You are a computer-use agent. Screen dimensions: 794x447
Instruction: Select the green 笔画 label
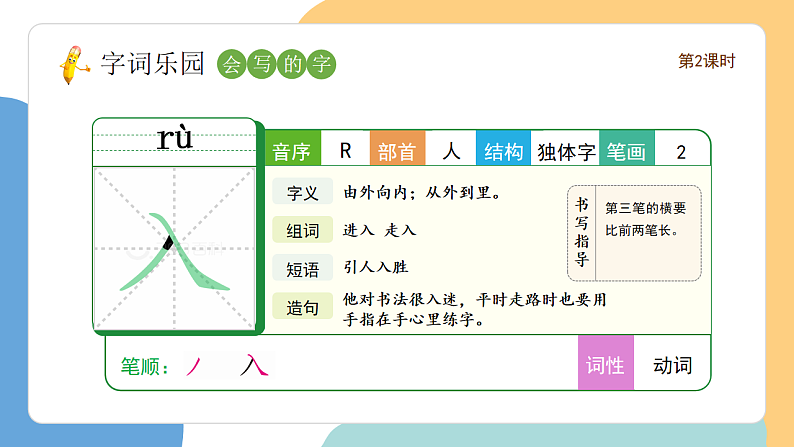[627, 152]
